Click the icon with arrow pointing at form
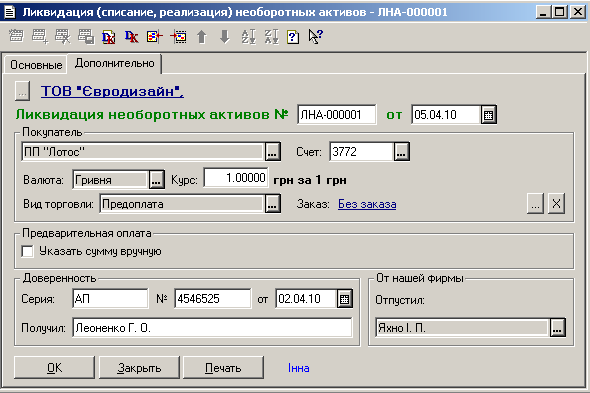Image resolution: width=590 pixels, height=393 pixels. [x=155, y=37]
